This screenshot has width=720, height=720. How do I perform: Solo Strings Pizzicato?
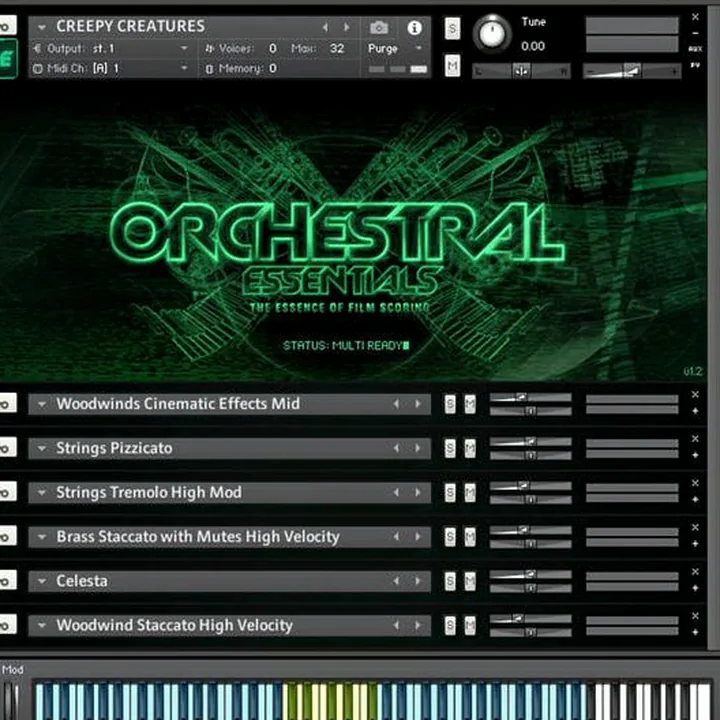[450, 448]
